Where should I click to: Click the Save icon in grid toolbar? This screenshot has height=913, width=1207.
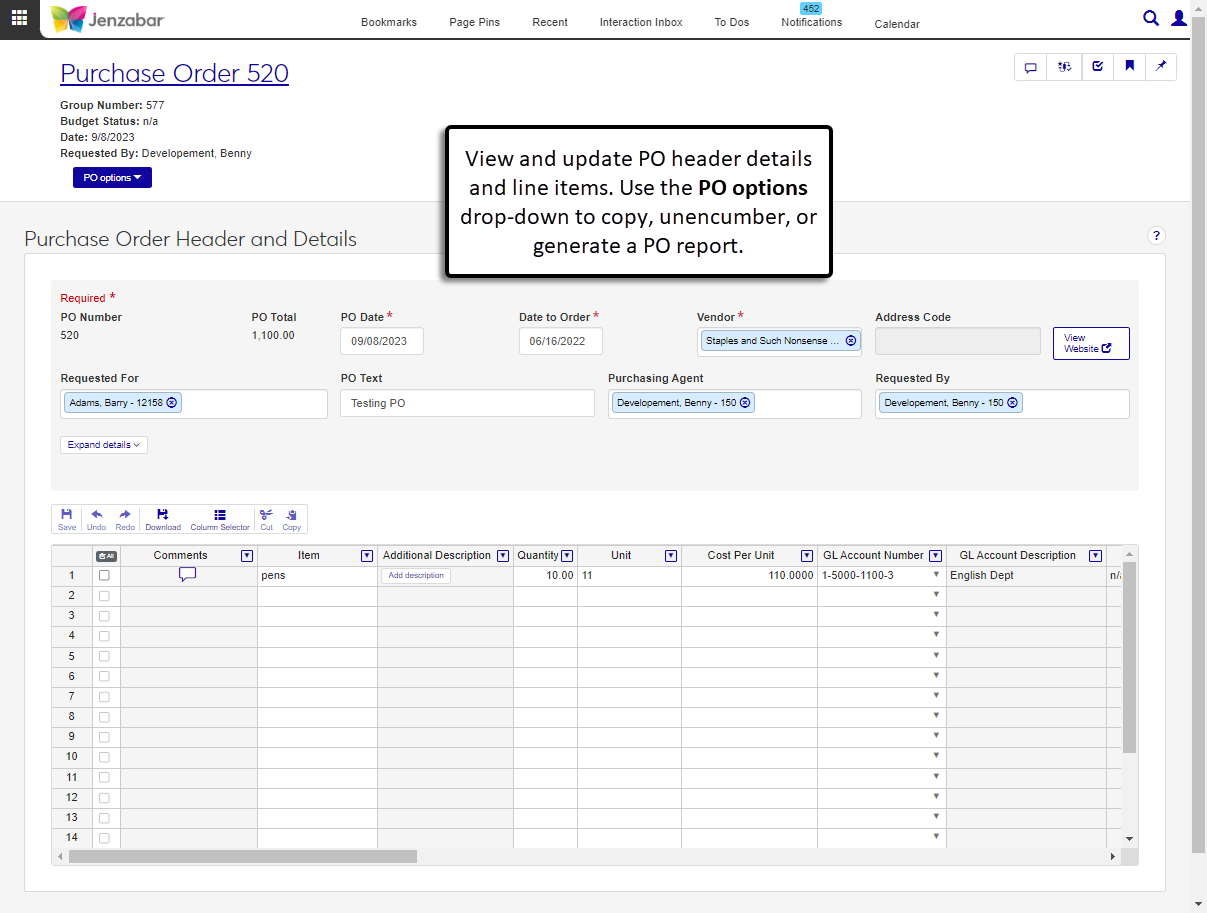pyautogui.click(x=67, y=518)
